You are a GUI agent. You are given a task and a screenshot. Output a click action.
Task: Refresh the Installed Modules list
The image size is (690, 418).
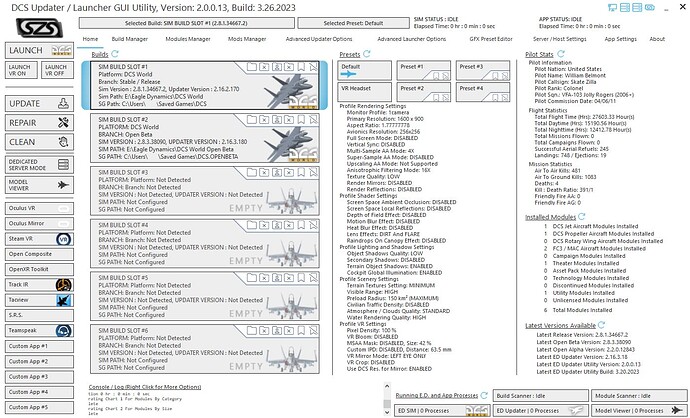point(582,216)
